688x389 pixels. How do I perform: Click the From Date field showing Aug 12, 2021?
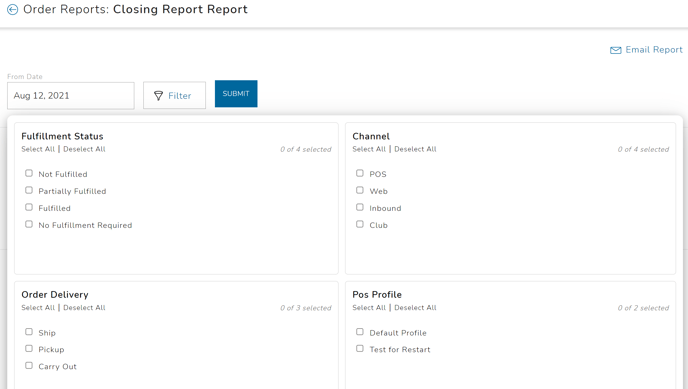click(71, 96)
